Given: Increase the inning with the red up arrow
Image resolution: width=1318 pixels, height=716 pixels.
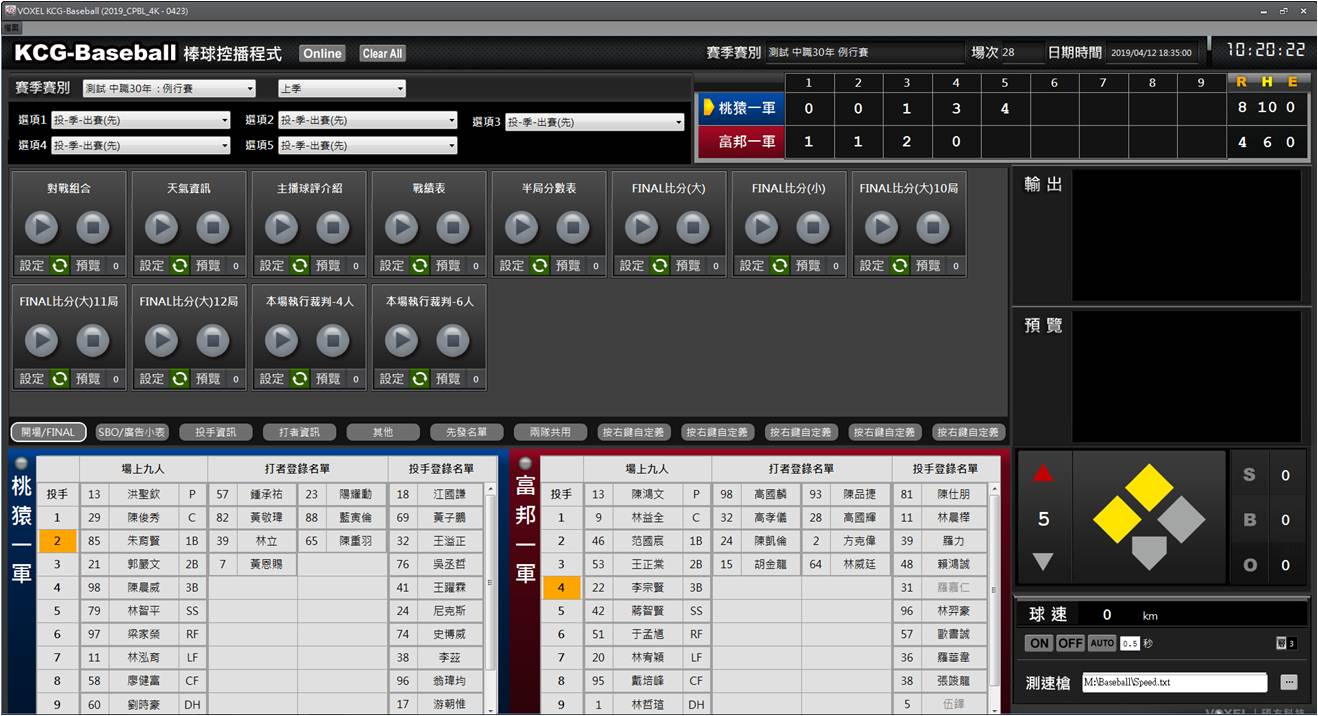Looking at the screenshot, I should pos(1043,474).
